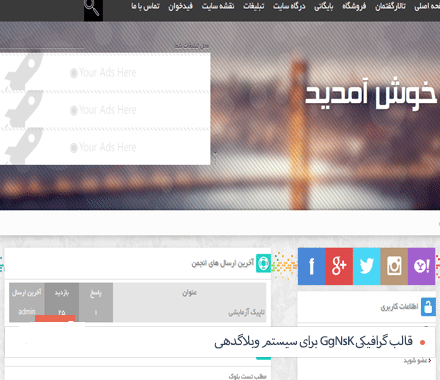Image resolution: width=440 pixels, height=380 pixels.
Task: Click the admin last poster link
Action: point(27,312)
